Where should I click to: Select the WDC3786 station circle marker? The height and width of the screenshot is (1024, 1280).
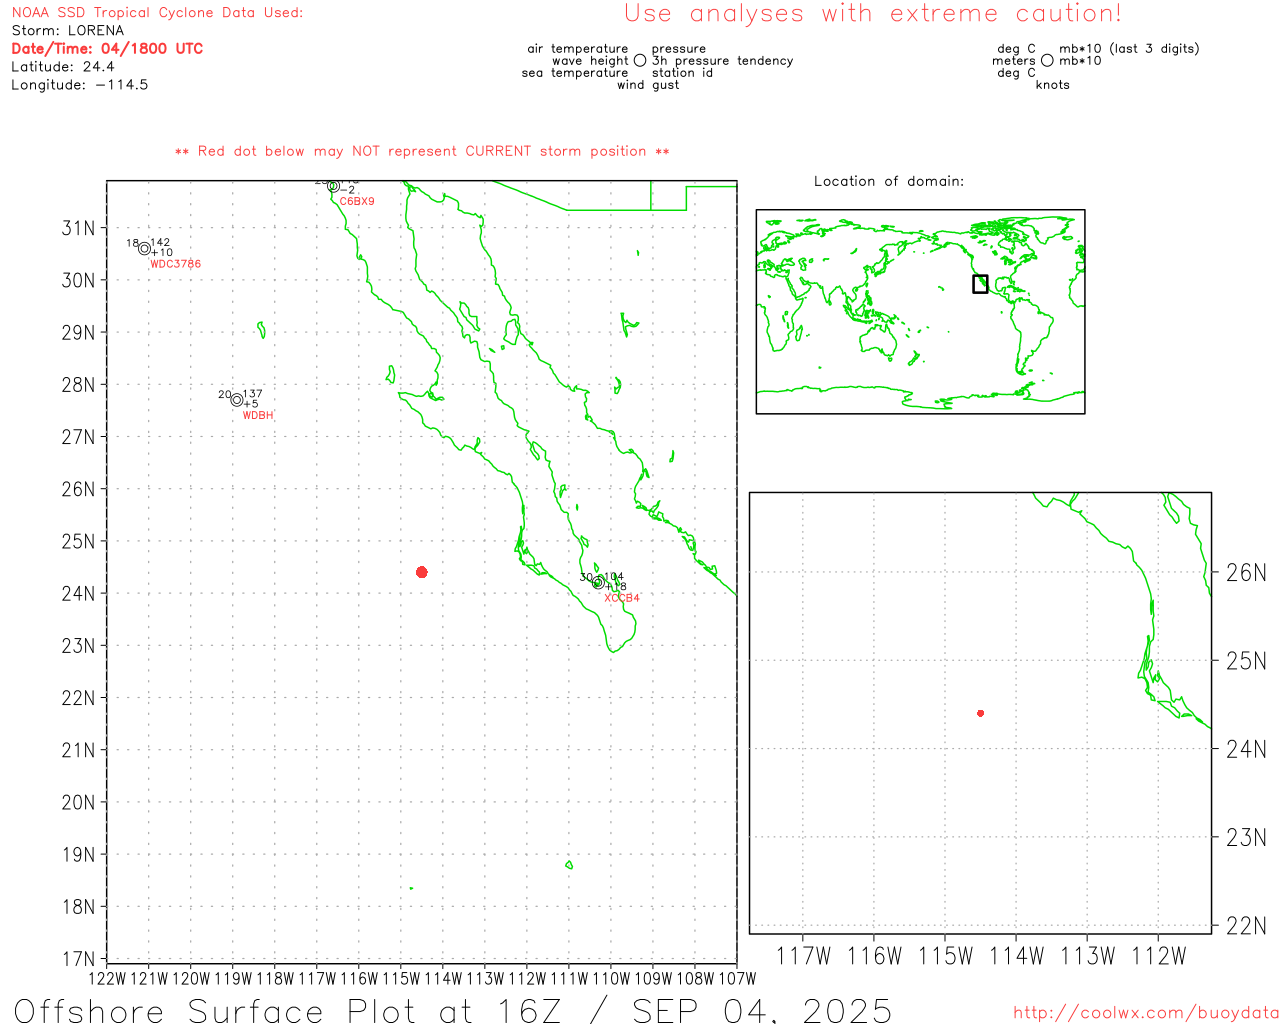point(145,249)
